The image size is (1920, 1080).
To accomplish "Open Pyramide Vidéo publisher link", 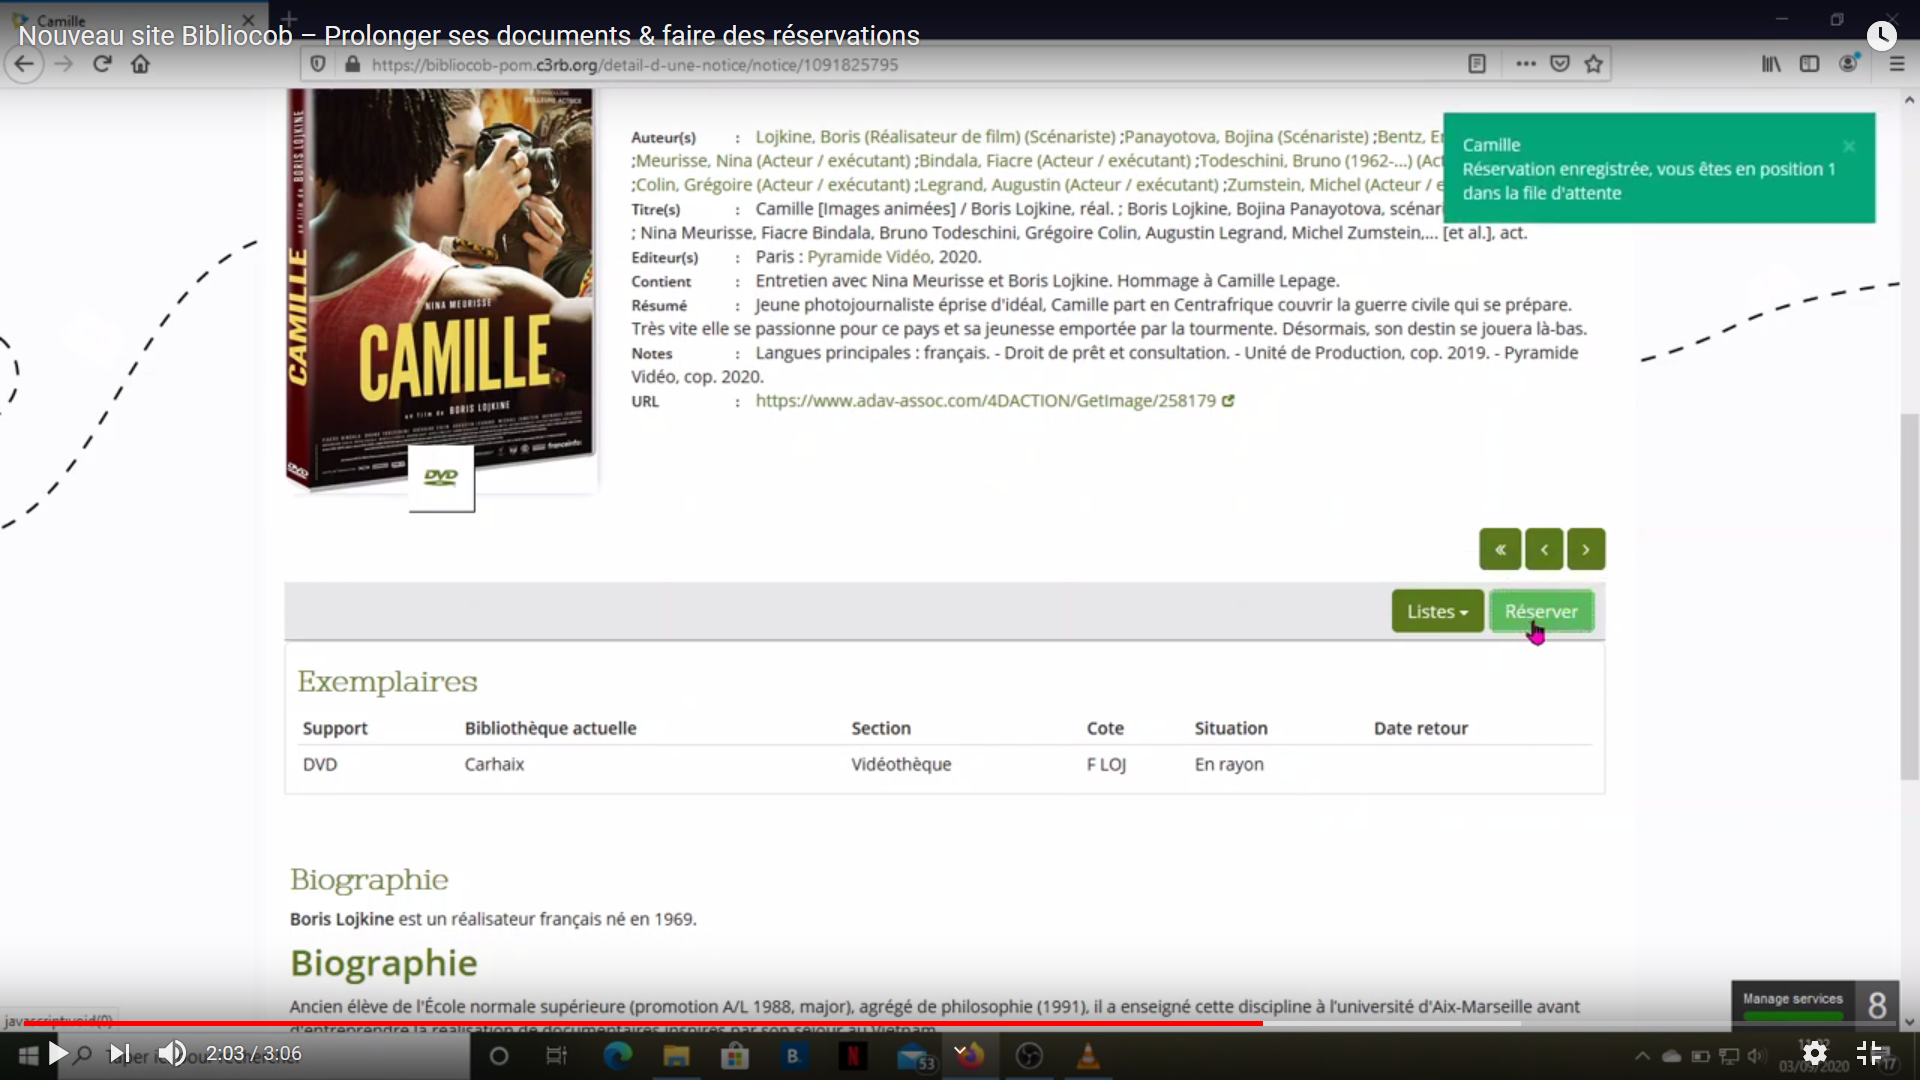I will 869,257.
